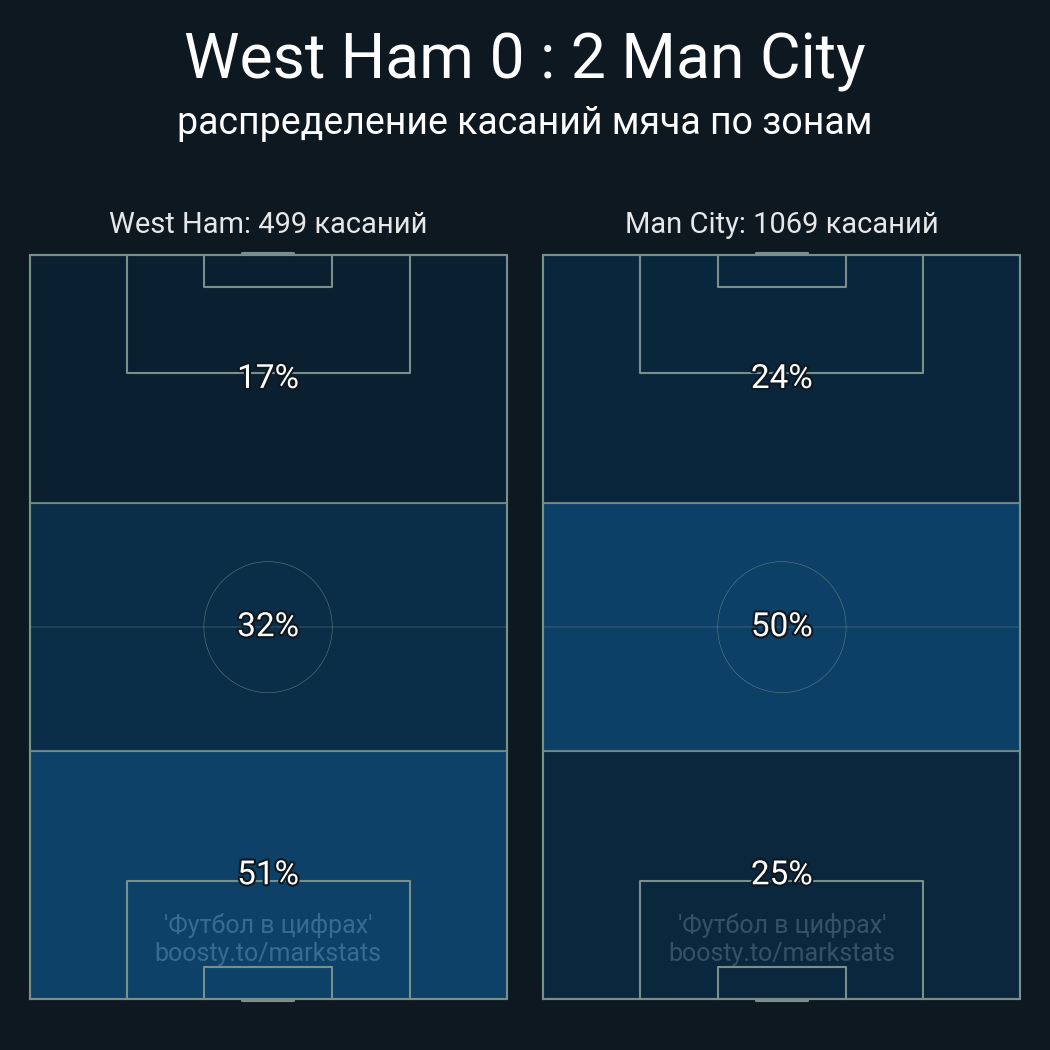This screenshot has width=1050, height=1050.
Task: Click Man City's 24% attacking zone label
Action: coord(782,377)
